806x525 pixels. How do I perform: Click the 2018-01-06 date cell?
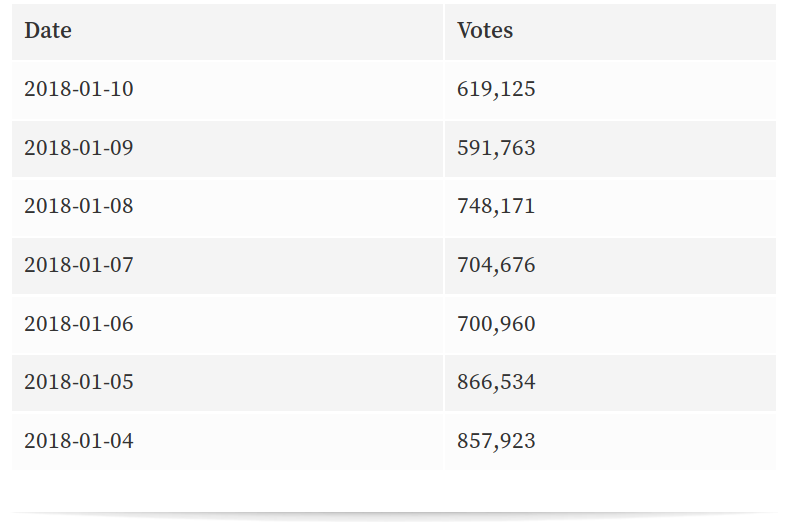(79, 324)
